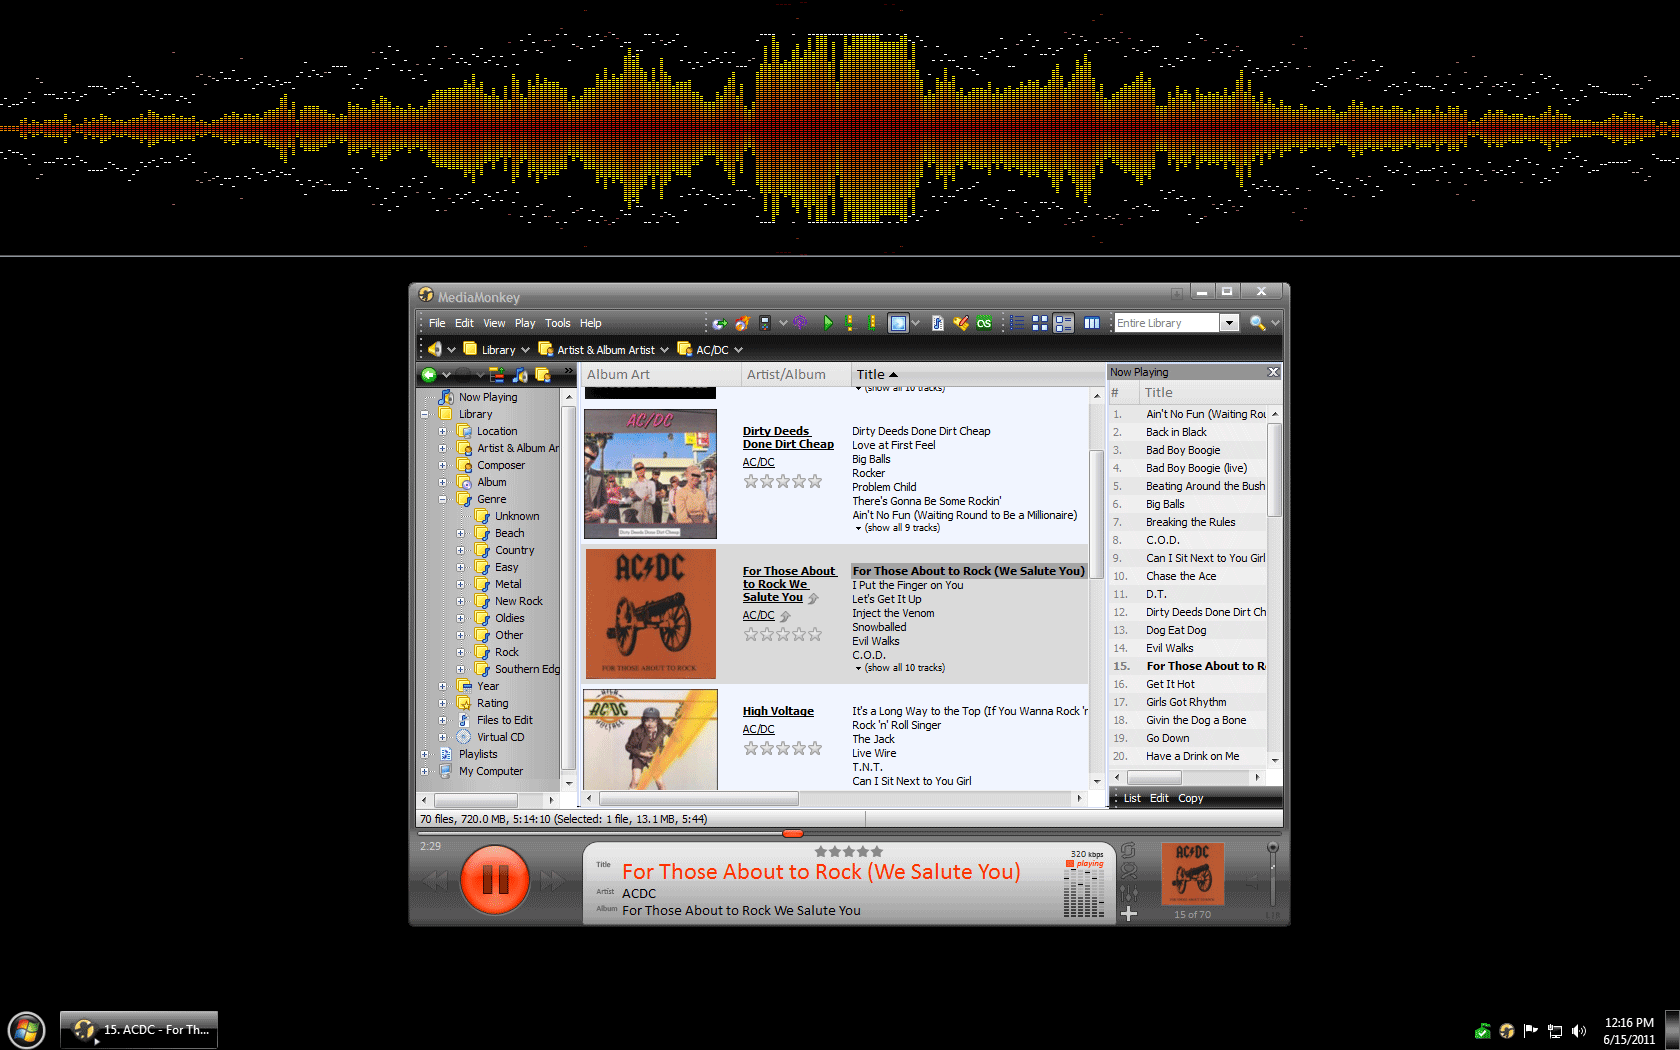
Task: Show all 10 tracks of For Those About album
Action: coord(900,668)
